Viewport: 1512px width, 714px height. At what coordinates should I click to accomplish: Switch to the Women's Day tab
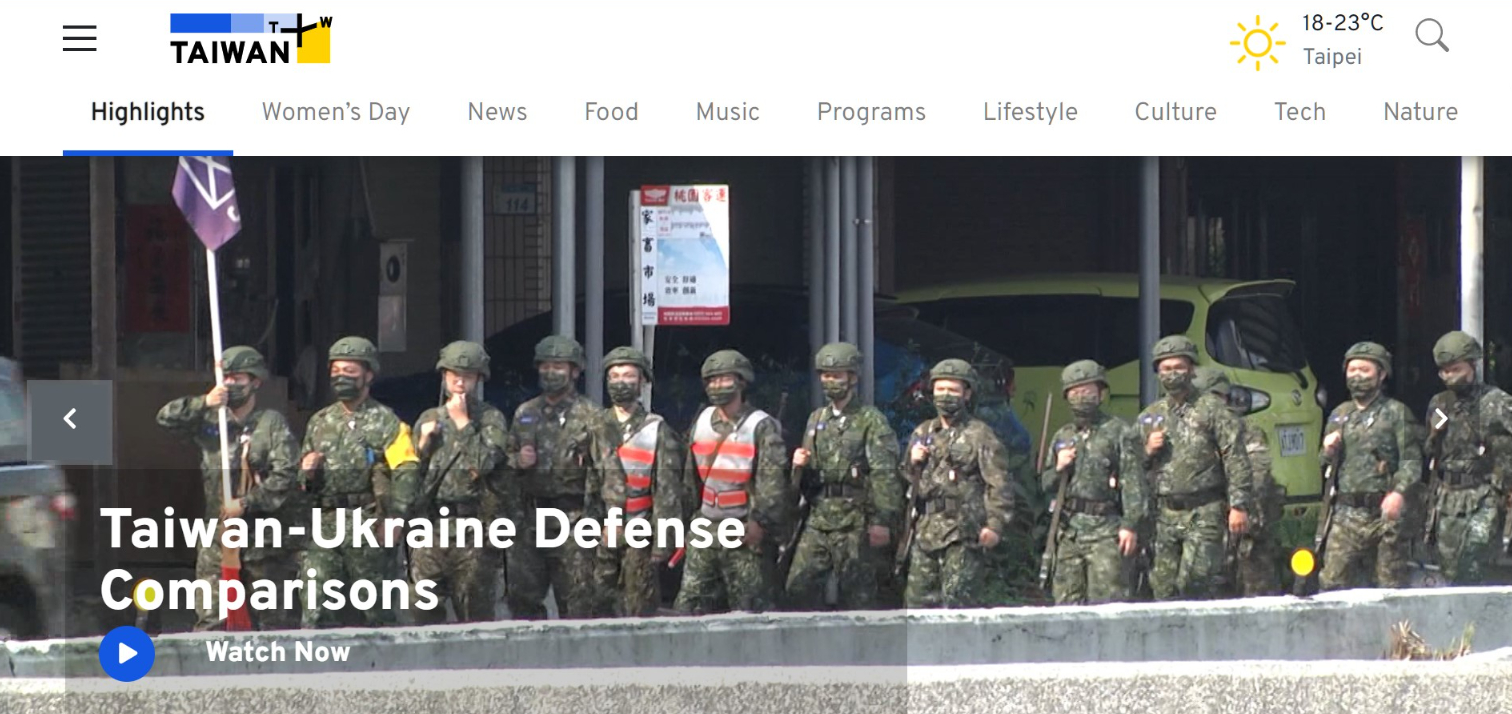coord(336,112)
